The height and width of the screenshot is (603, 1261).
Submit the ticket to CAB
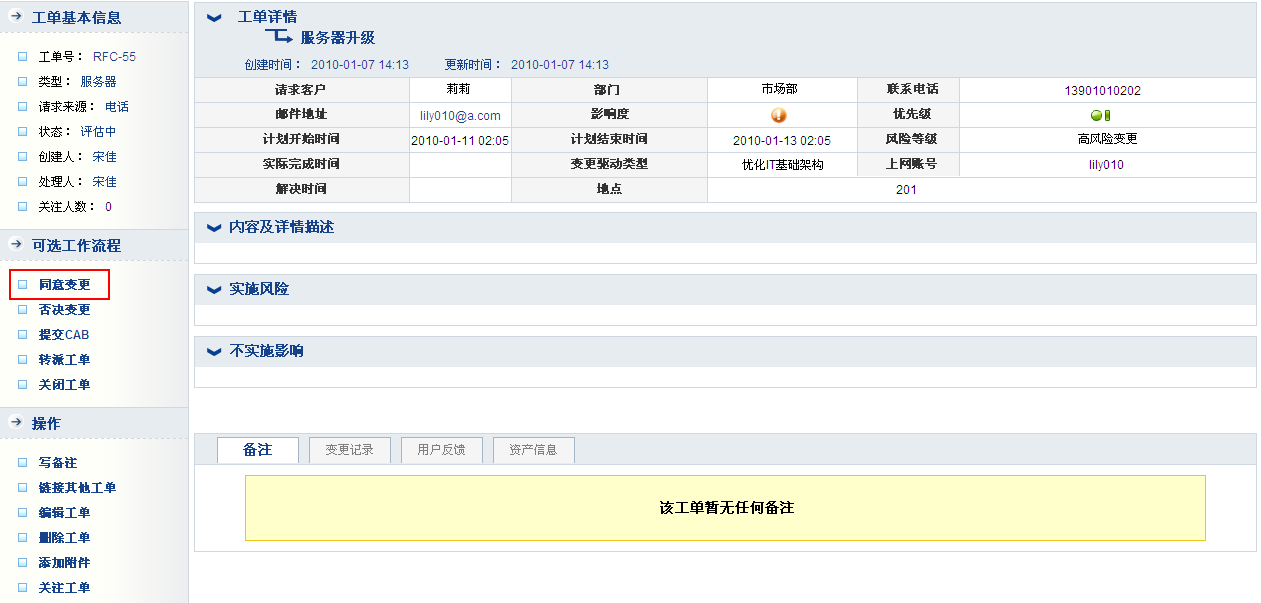(64, 335)
